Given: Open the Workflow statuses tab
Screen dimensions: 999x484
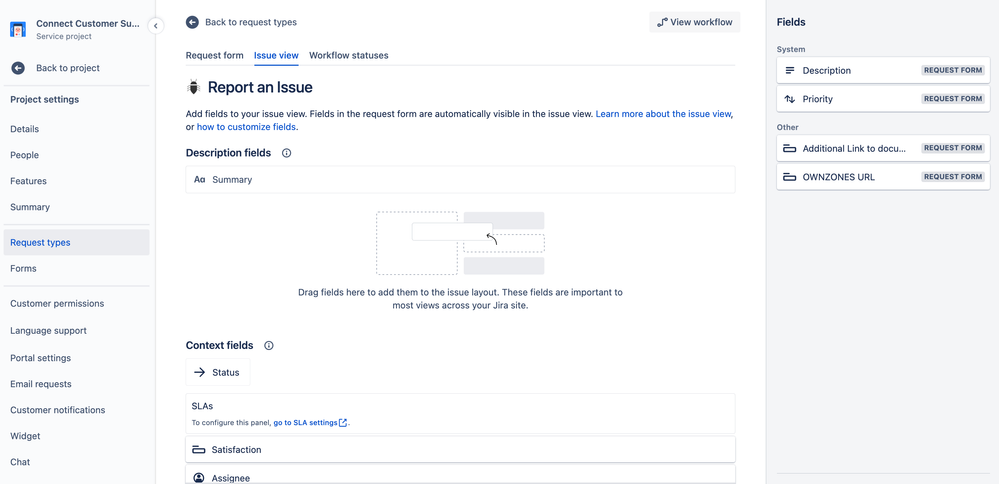Looking at the screenshot, I should (x=349, y=55).
